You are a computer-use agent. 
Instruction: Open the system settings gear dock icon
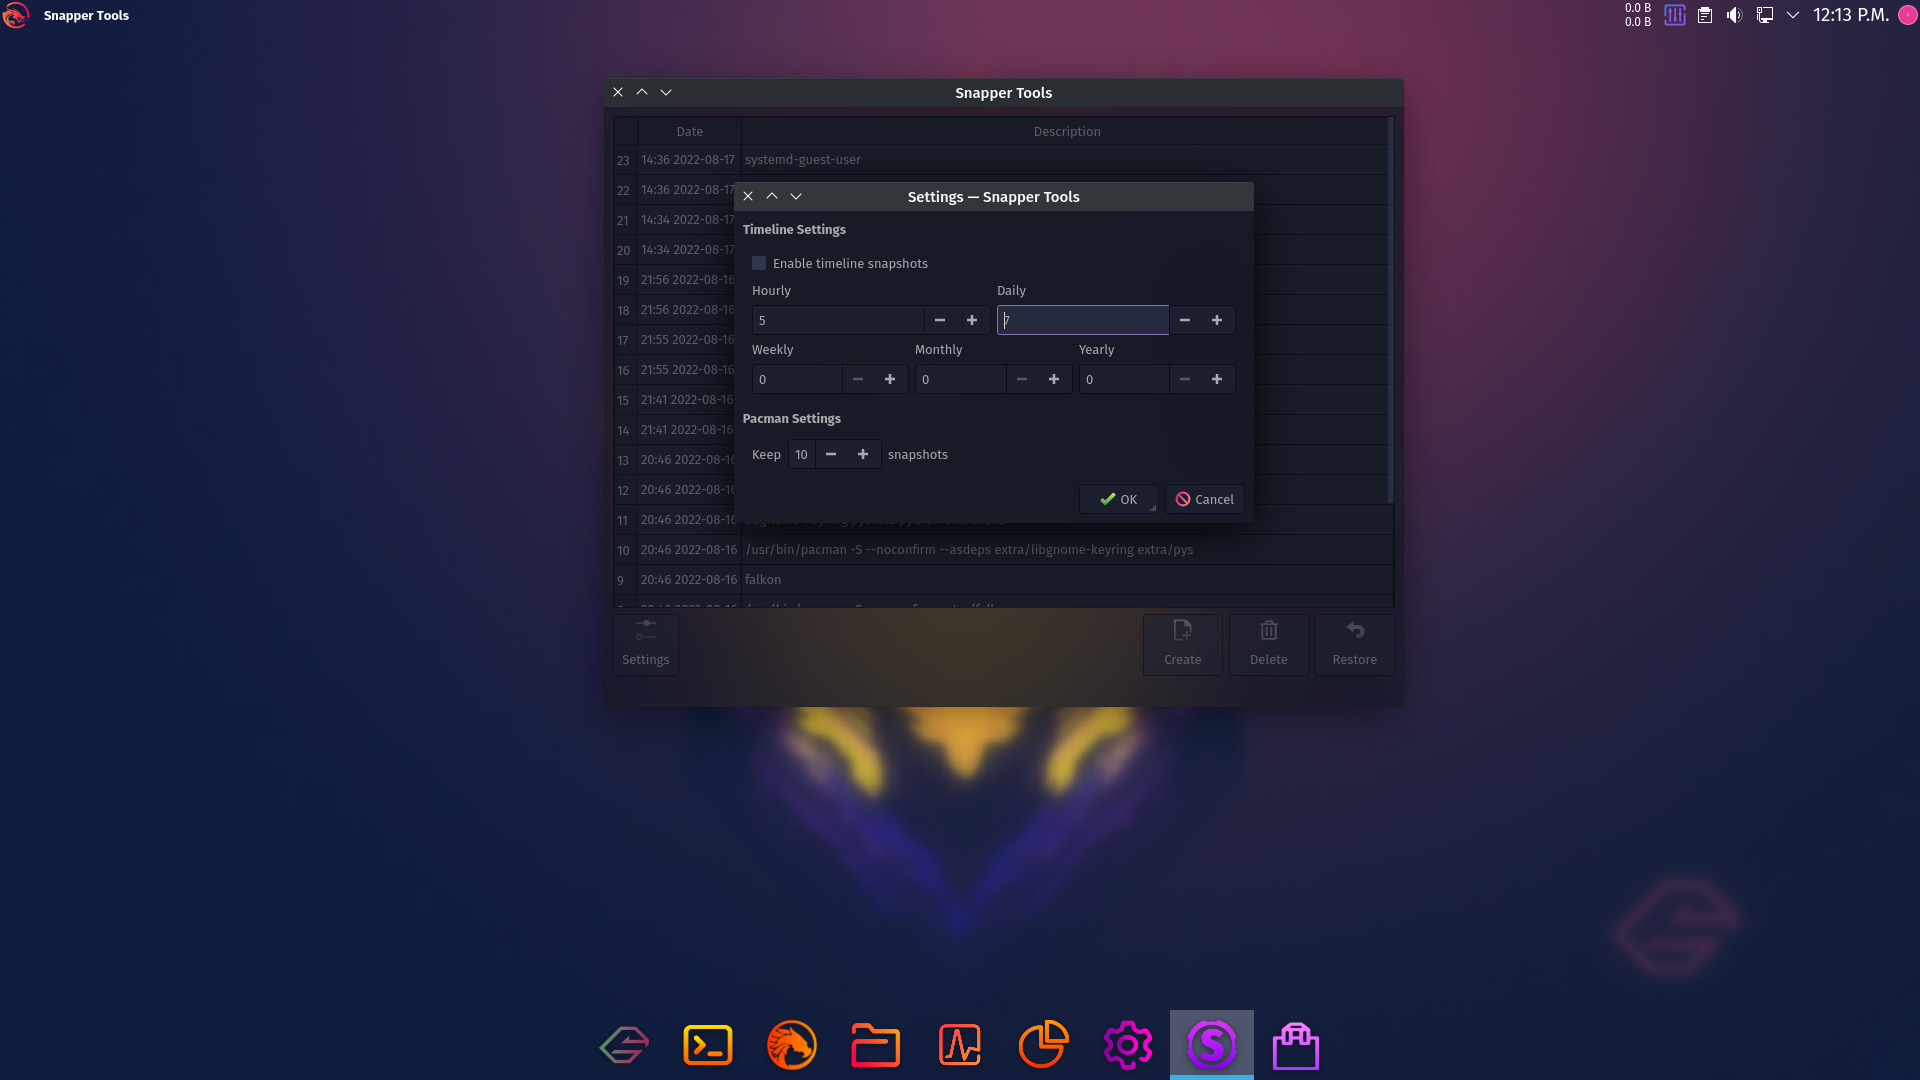tap(1128, 1045)
